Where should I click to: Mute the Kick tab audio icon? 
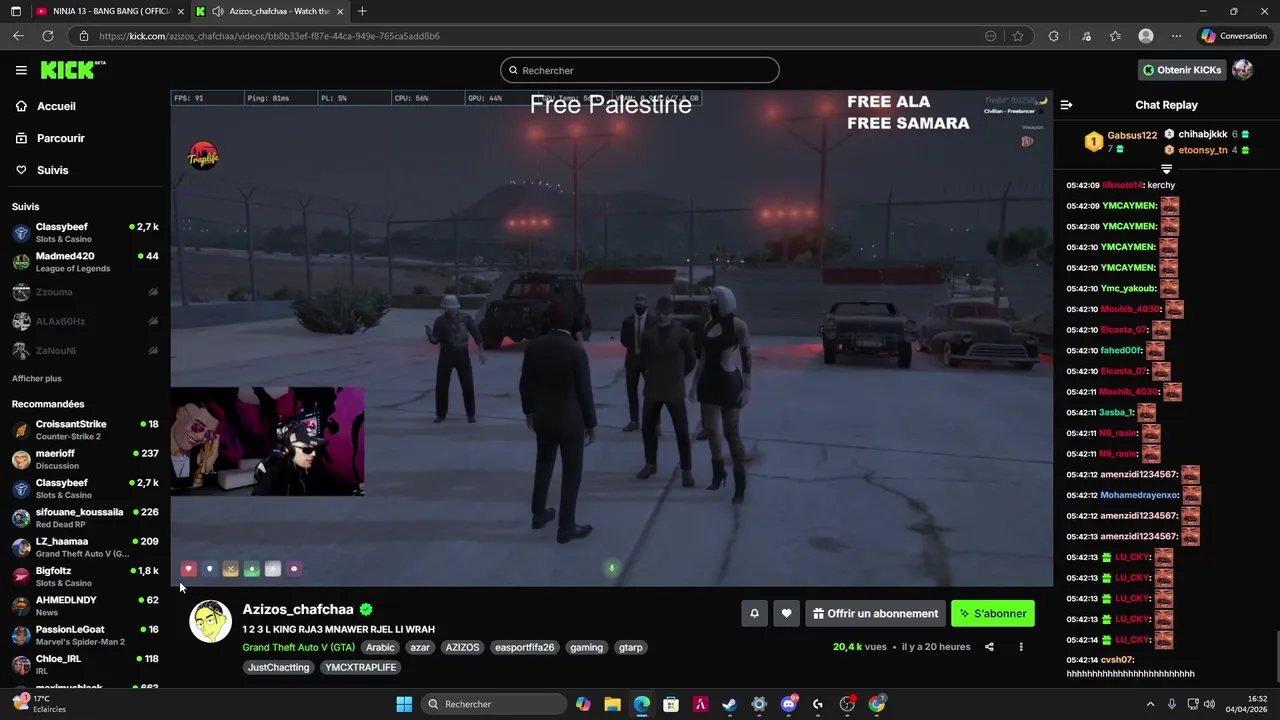(x=218, y=11)
